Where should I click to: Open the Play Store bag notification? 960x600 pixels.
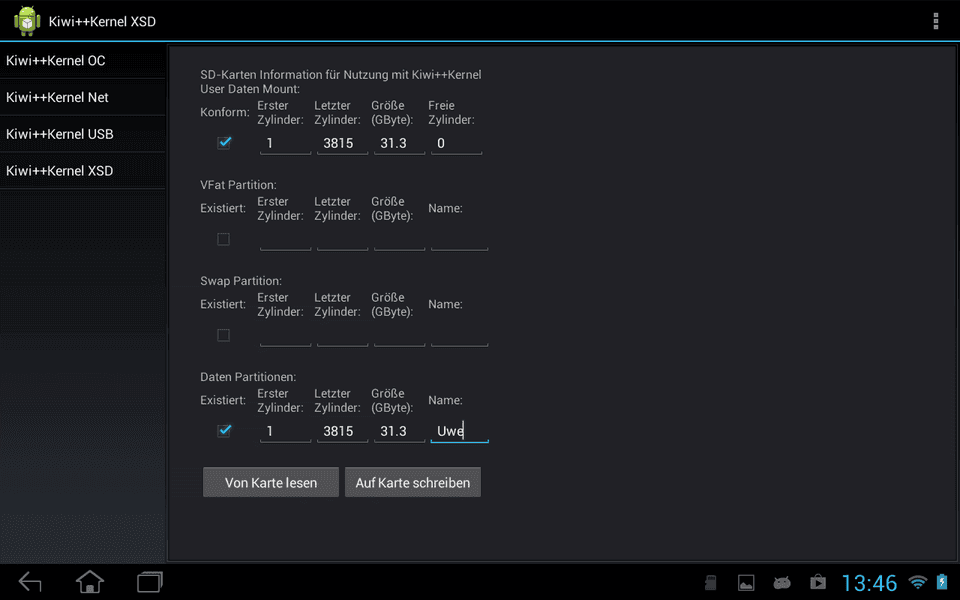818,582
